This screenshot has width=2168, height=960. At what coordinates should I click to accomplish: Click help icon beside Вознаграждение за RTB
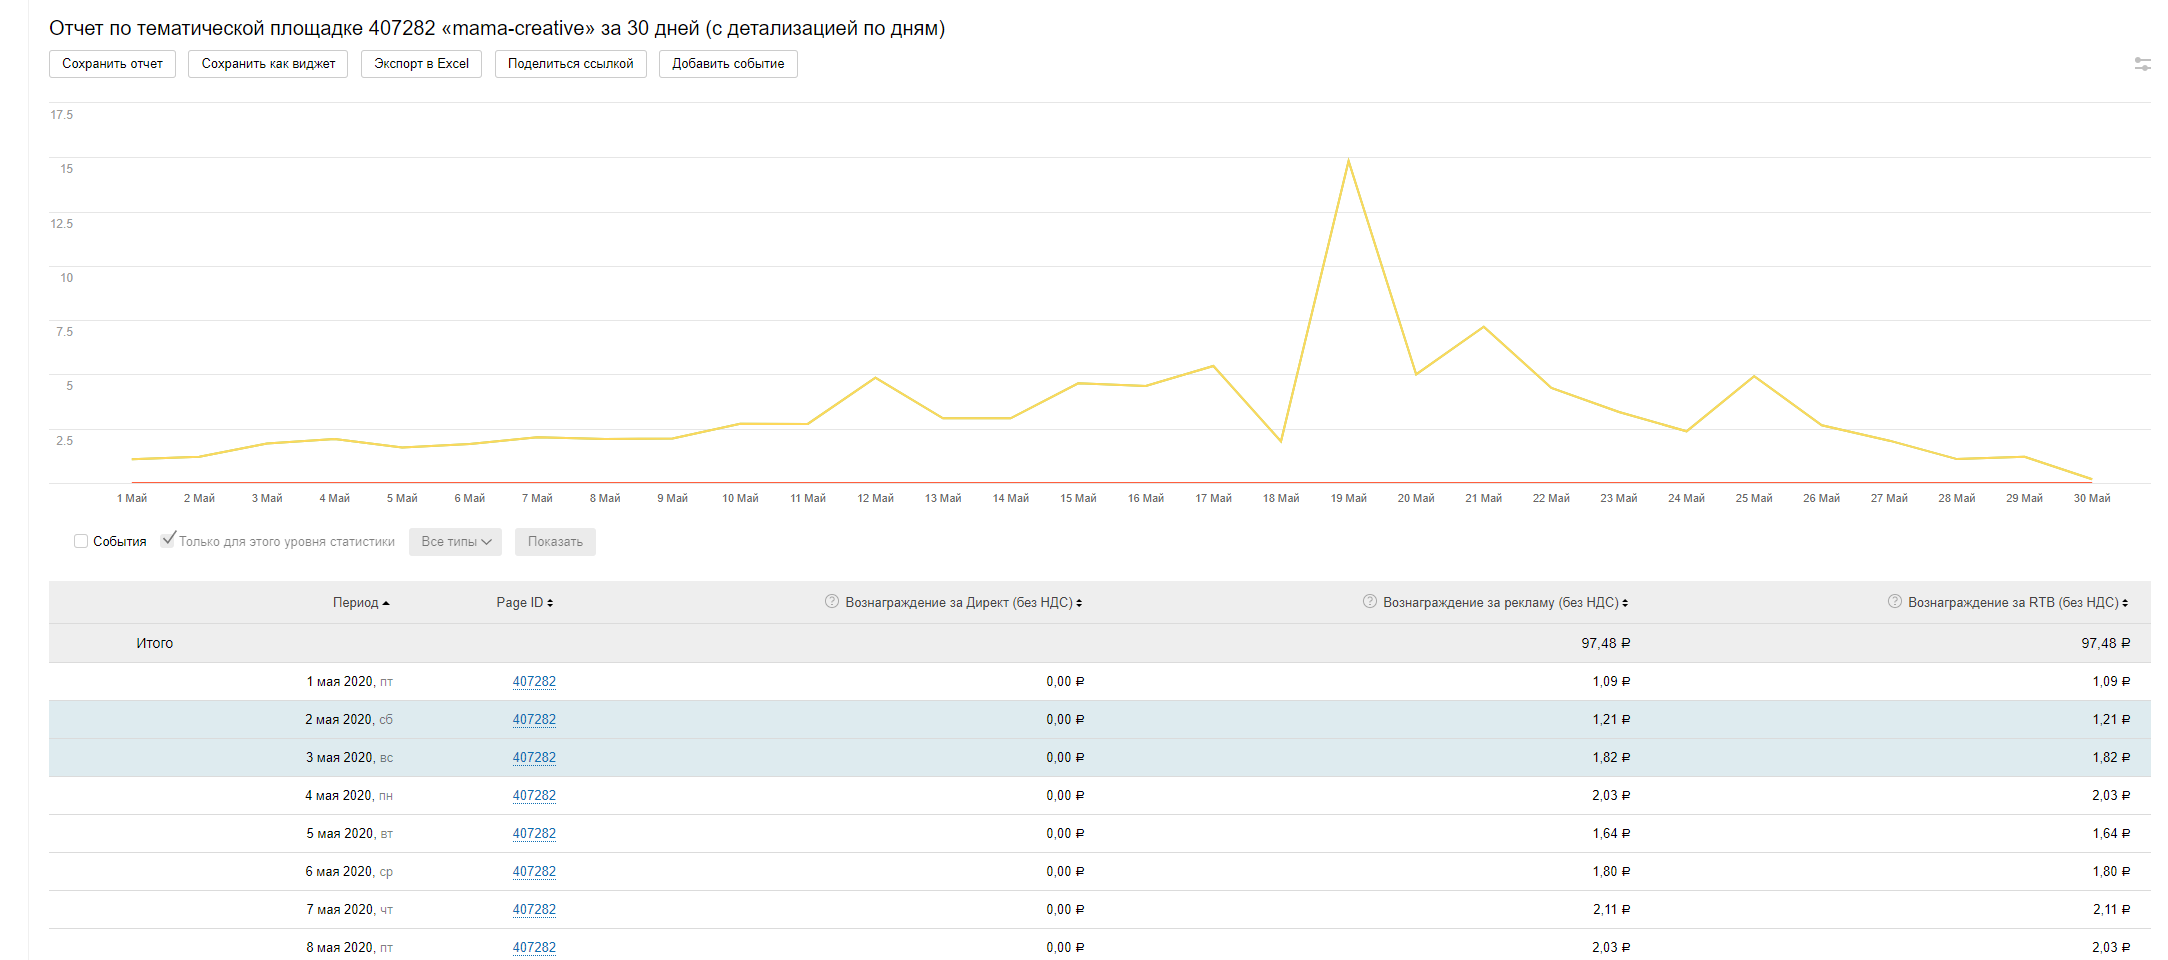pos(1894,602)
